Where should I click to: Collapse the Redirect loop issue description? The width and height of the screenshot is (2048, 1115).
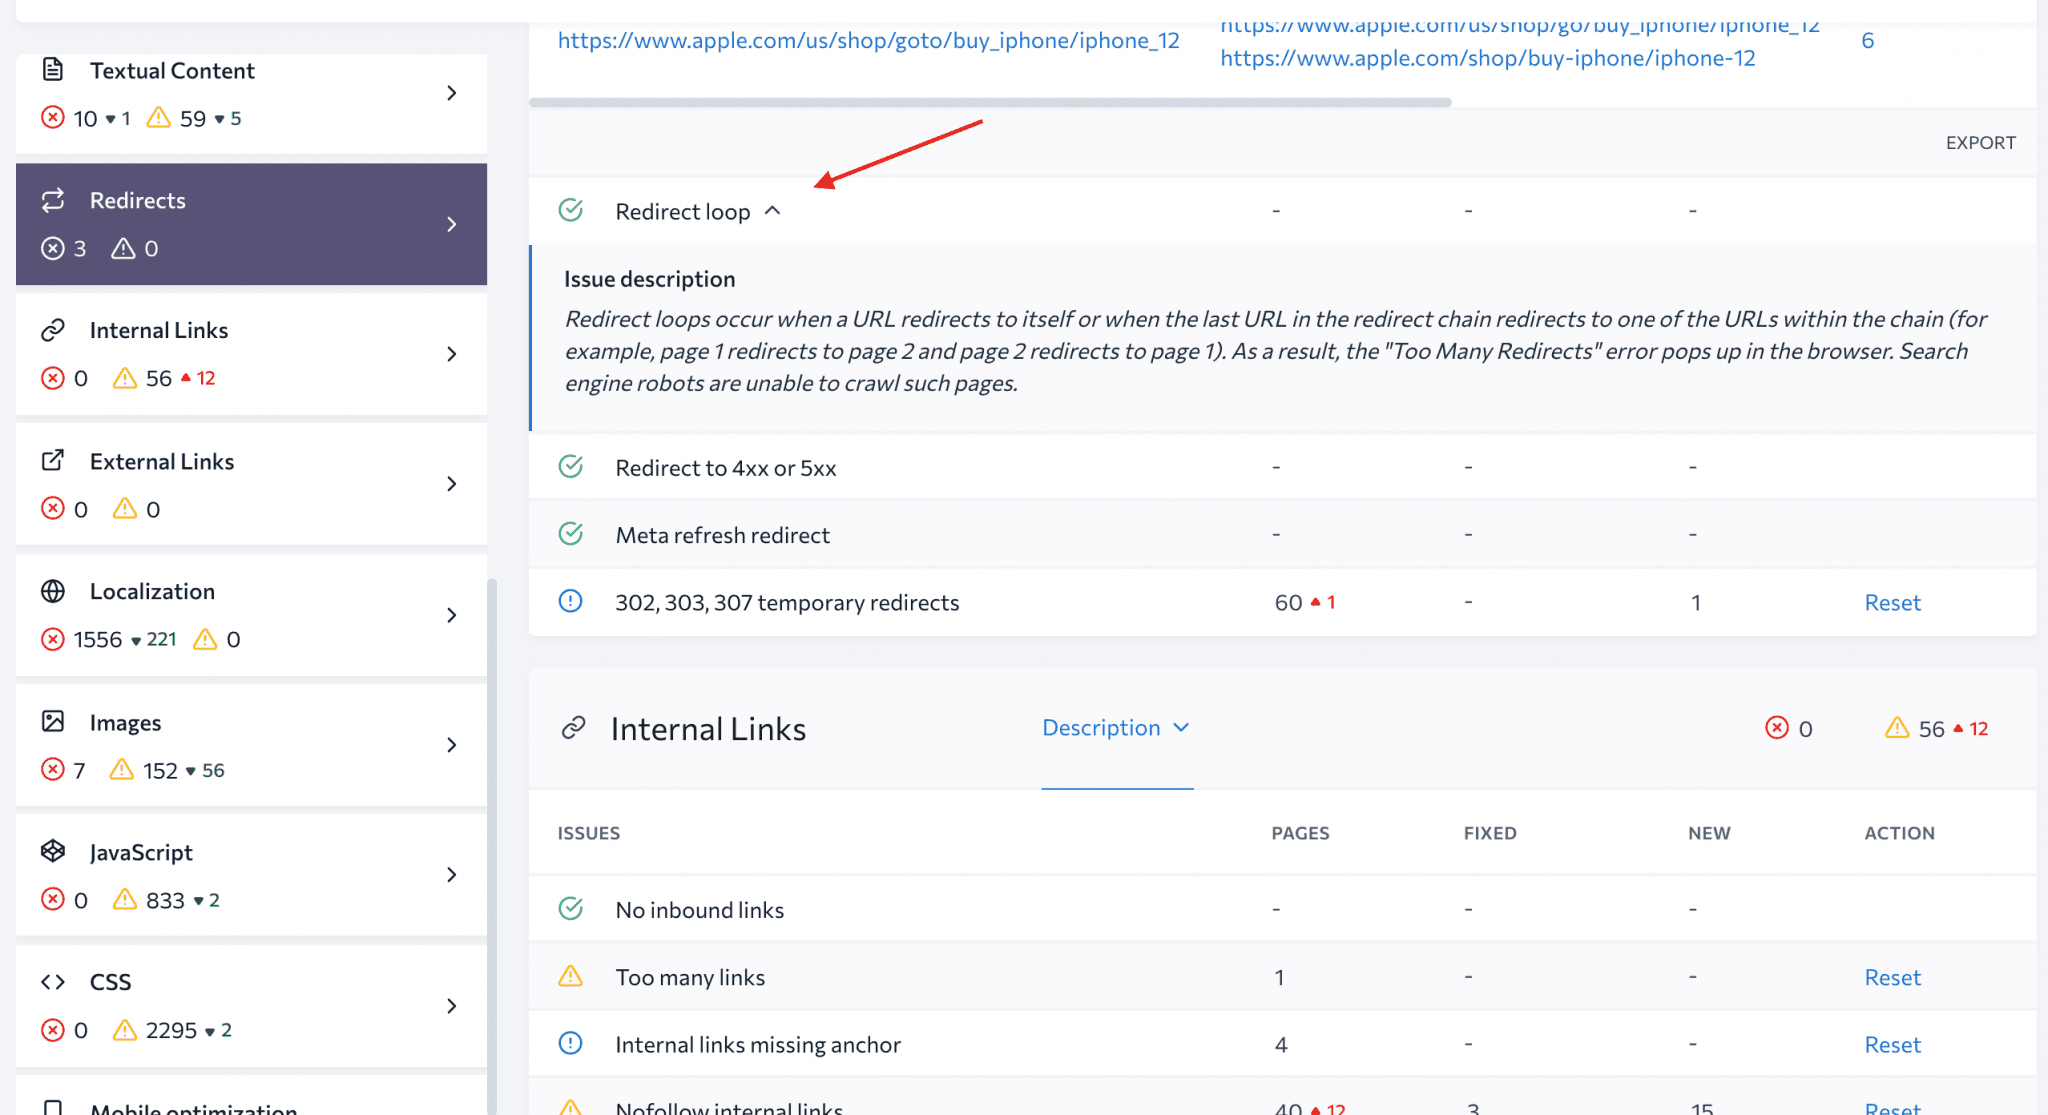[x=772, y=210]
